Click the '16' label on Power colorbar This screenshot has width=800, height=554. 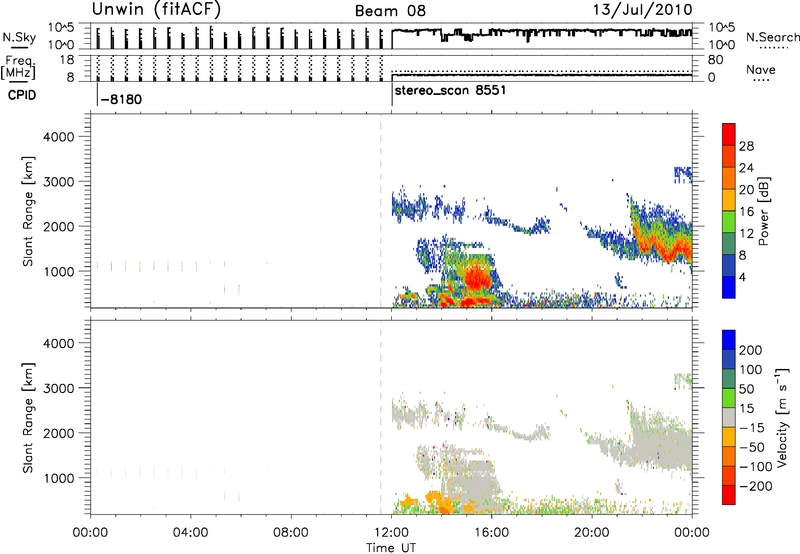coord(746,212)
